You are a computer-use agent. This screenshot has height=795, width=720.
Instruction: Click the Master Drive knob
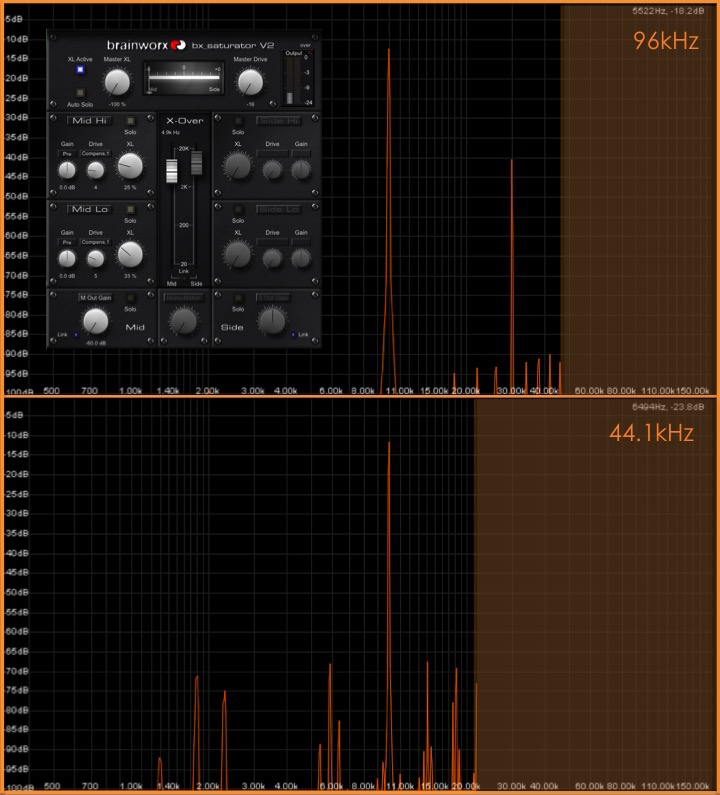250,82
